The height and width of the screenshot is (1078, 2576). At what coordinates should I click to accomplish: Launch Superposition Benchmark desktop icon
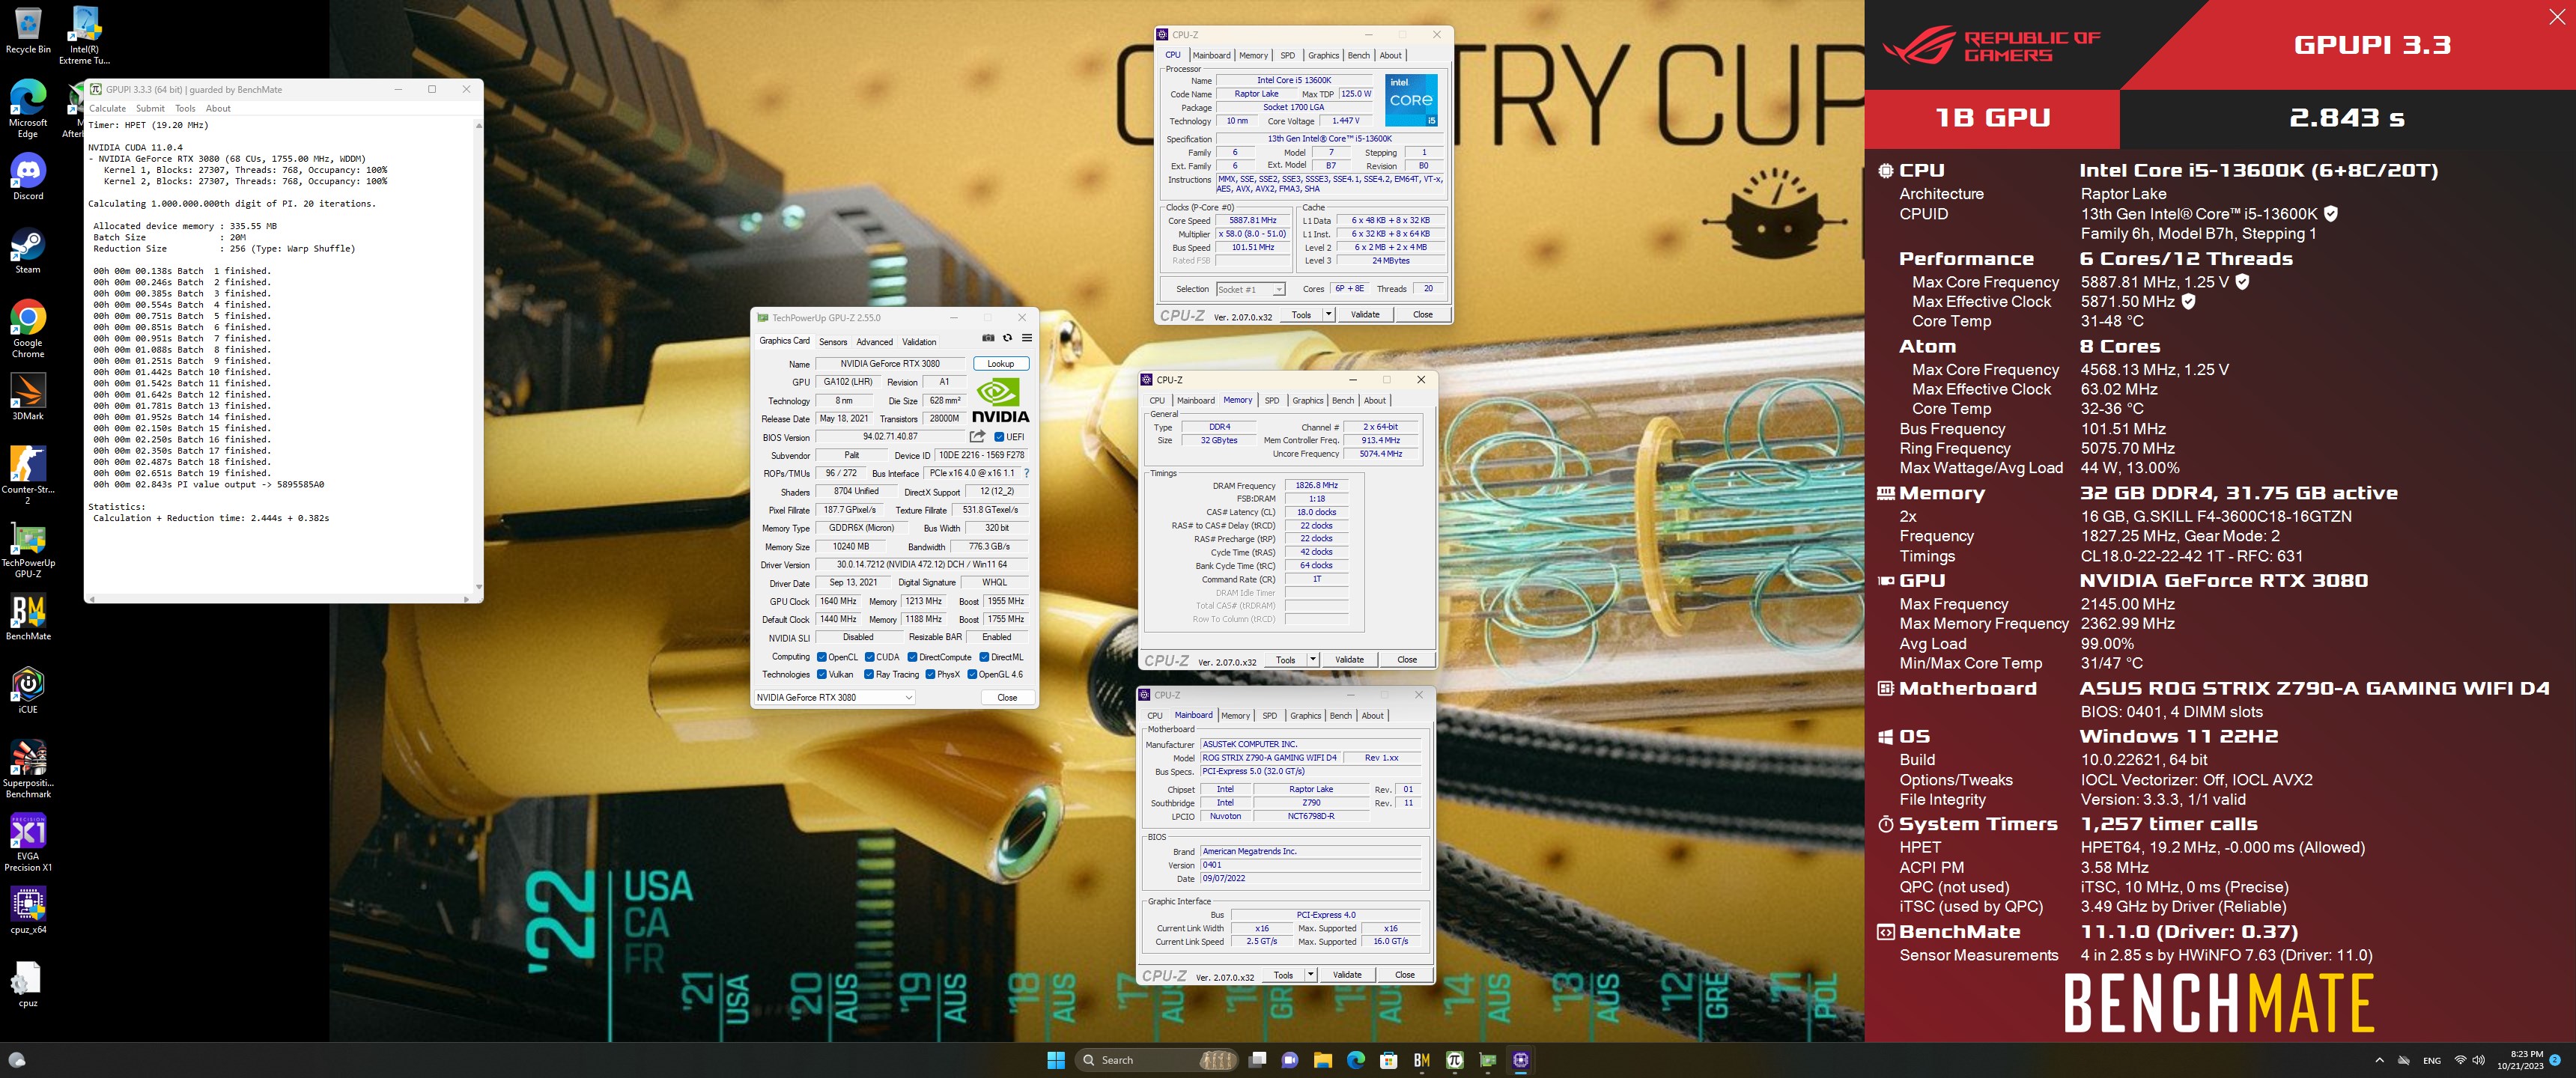28,768
